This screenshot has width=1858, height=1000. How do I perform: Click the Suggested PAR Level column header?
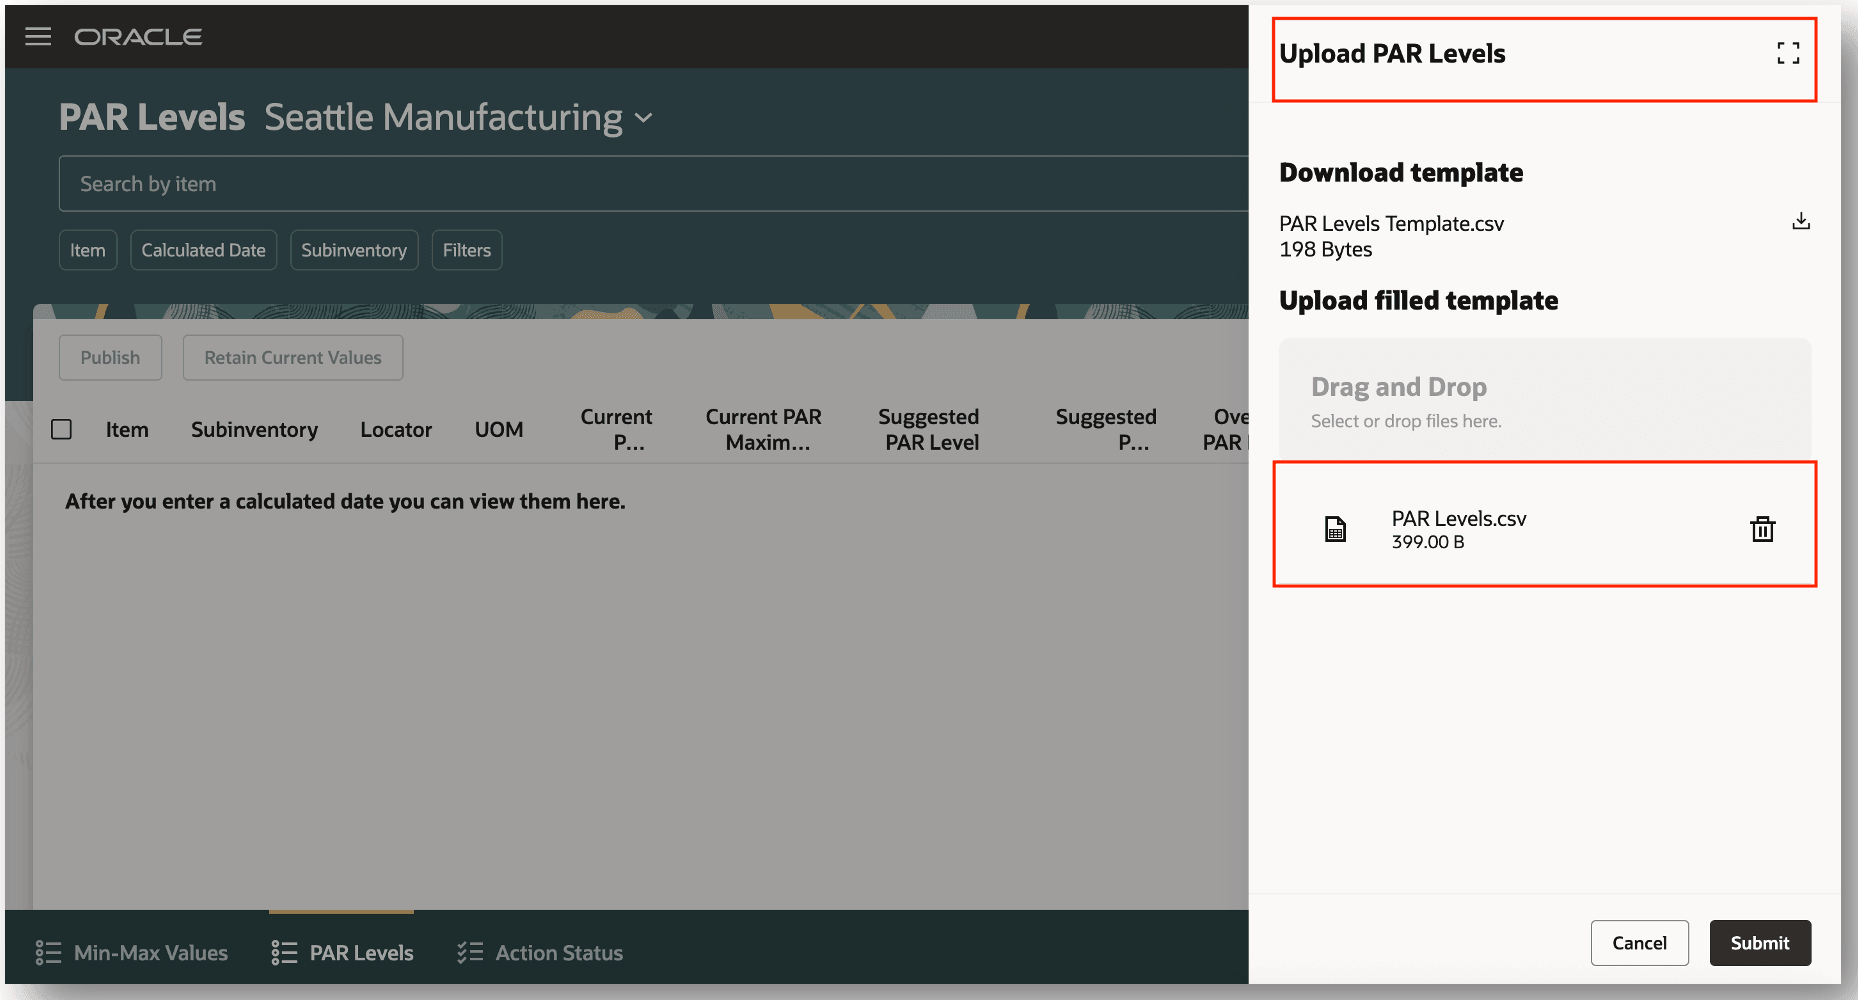[930, 430]
